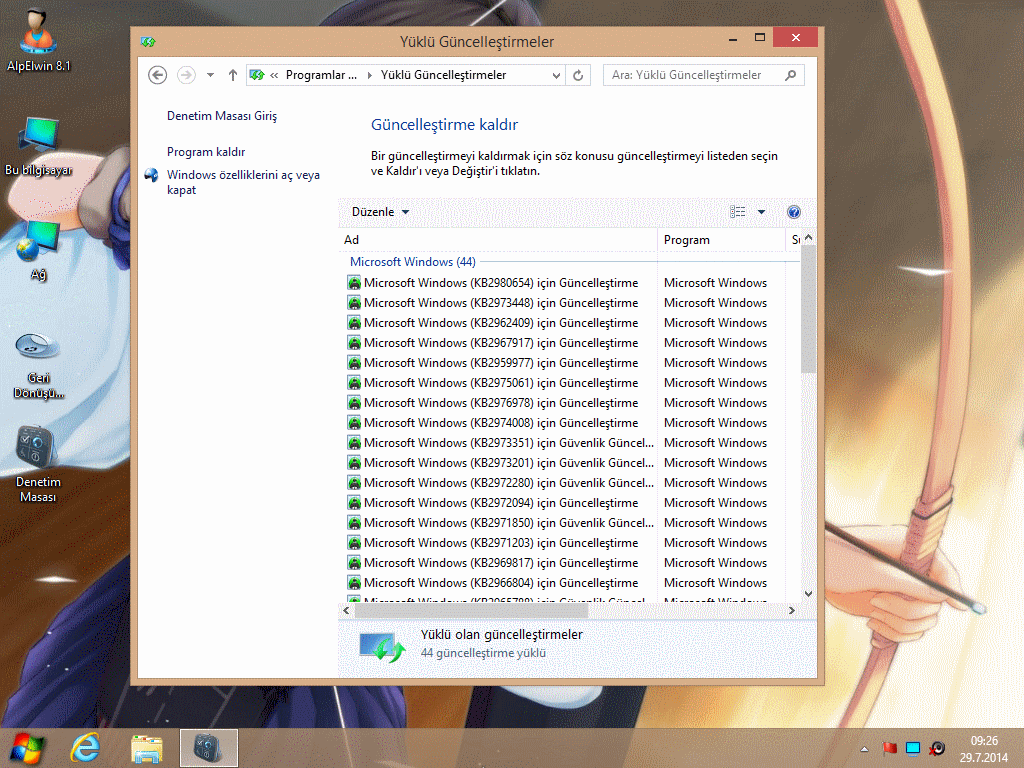Open Windows özelliklerini aç veya kapat
The width and height of the screenshot is (1024, 768).
(x=243, y=182)
